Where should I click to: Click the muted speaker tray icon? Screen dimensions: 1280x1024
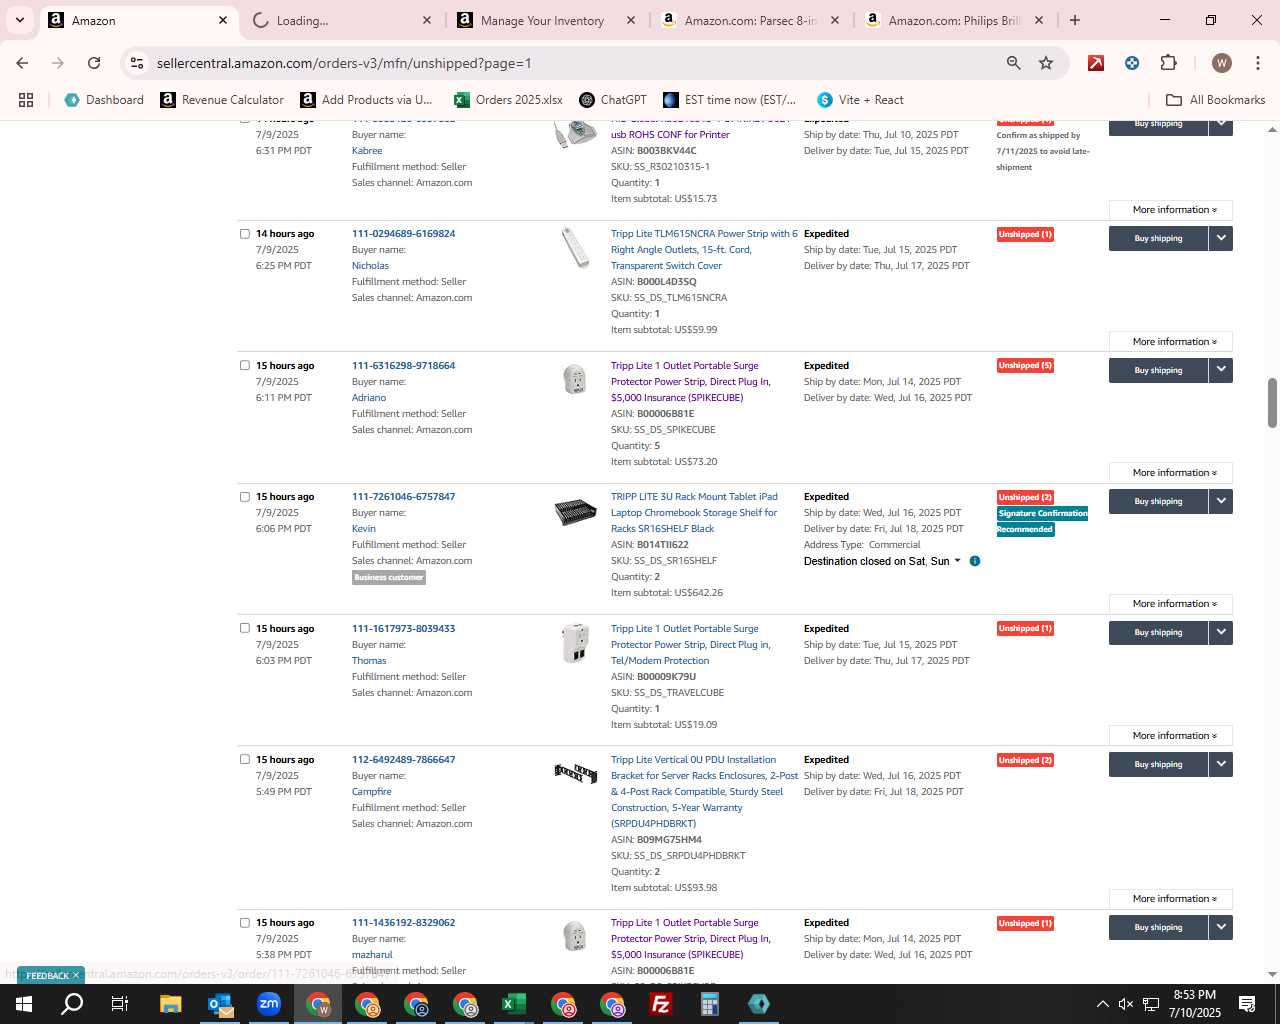(x=1126, y=1004)
